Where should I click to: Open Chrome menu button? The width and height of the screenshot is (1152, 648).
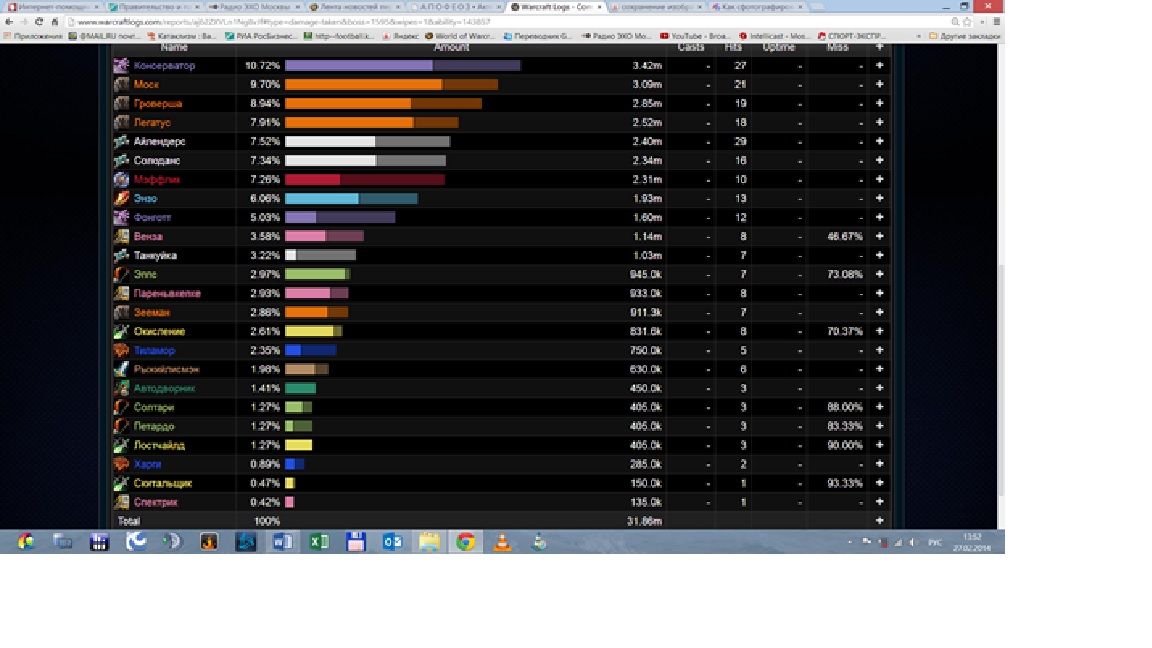[x=996, y=22]
